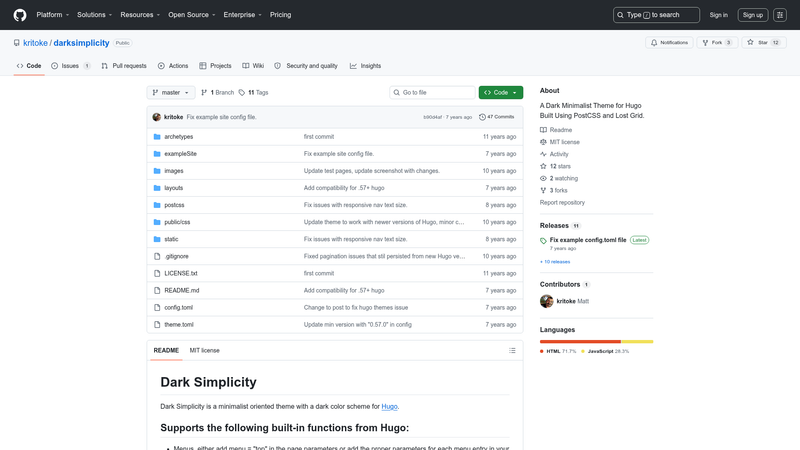
Task: Click commit message 'Update min version with "0.57.0" in config'
Action: pos(358,324)
